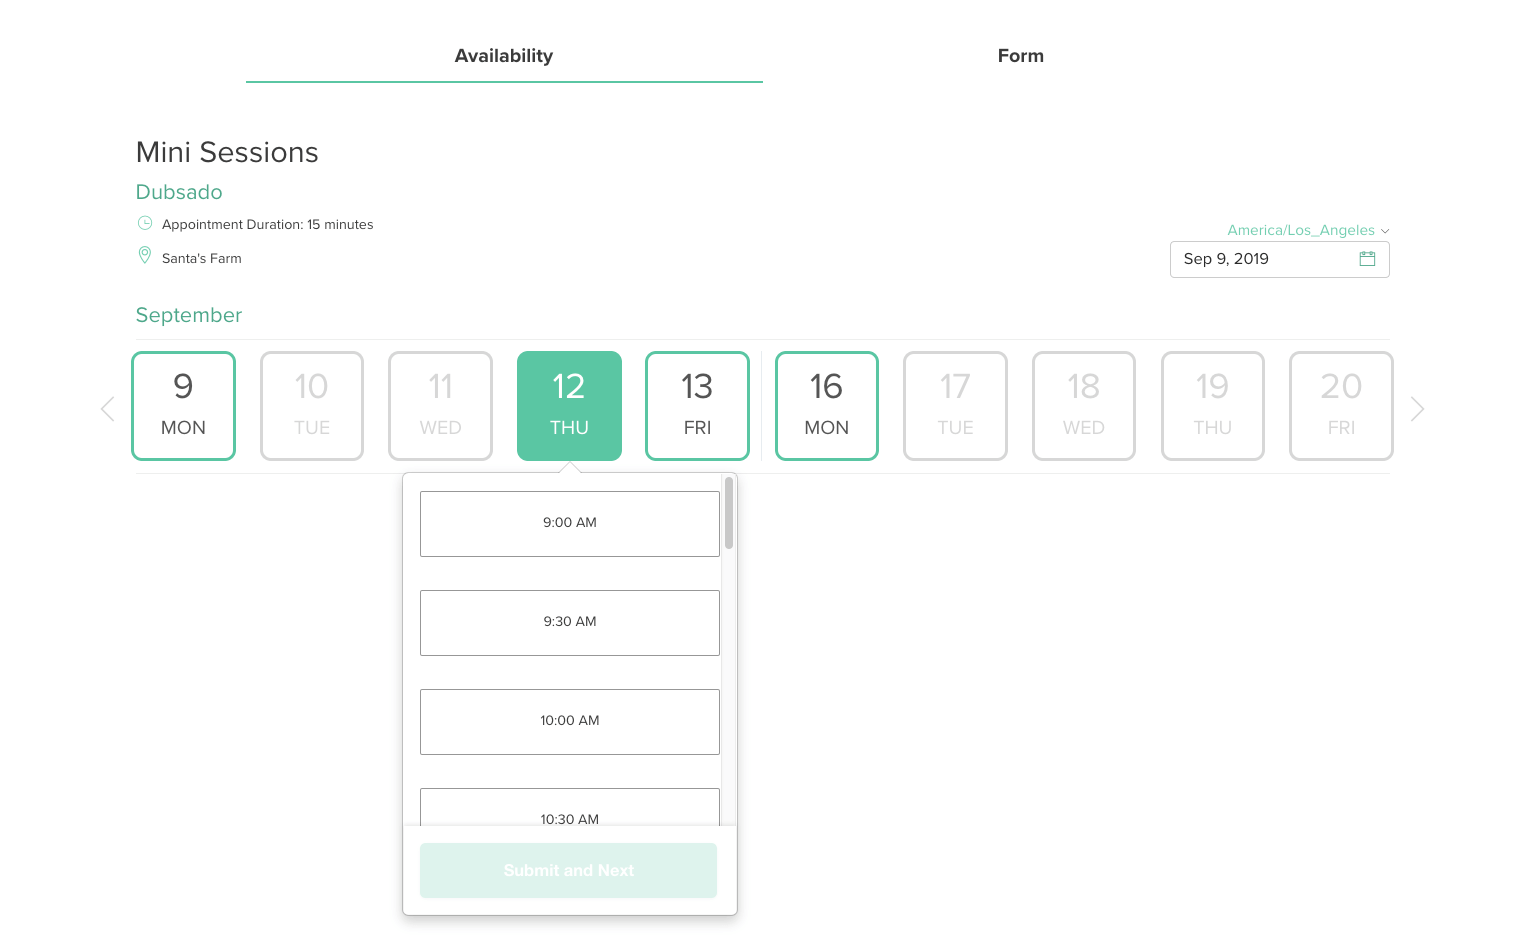Click the Mini Sessions heading

click(227, 152)
